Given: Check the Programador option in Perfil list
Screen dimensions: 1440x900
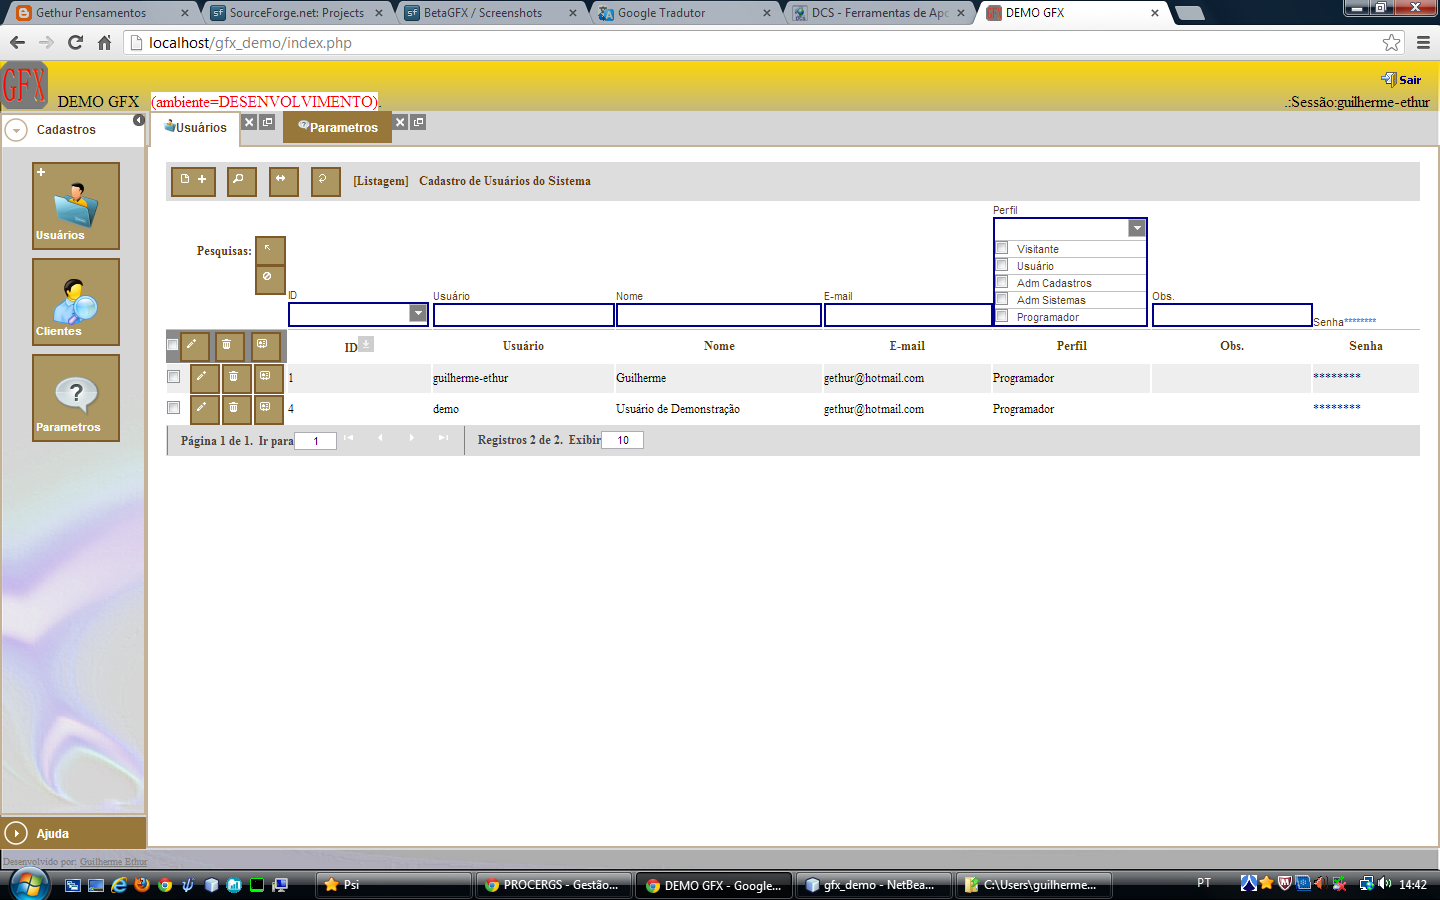Looking at the screenshot, I should pos(1001,315).
